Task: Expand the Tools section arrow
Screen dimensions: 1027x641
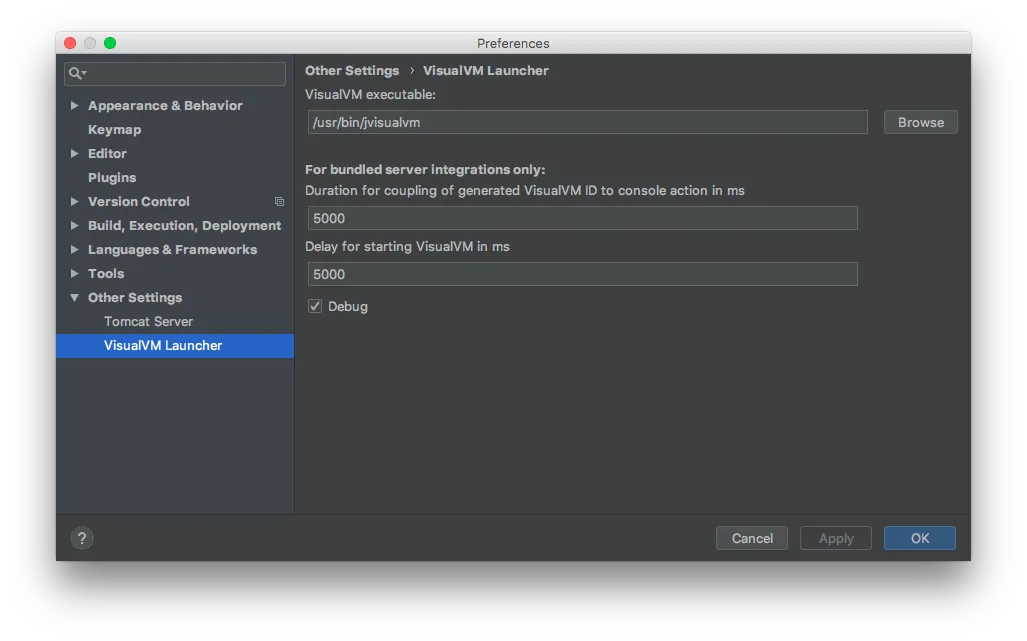Action: [75, 274]
